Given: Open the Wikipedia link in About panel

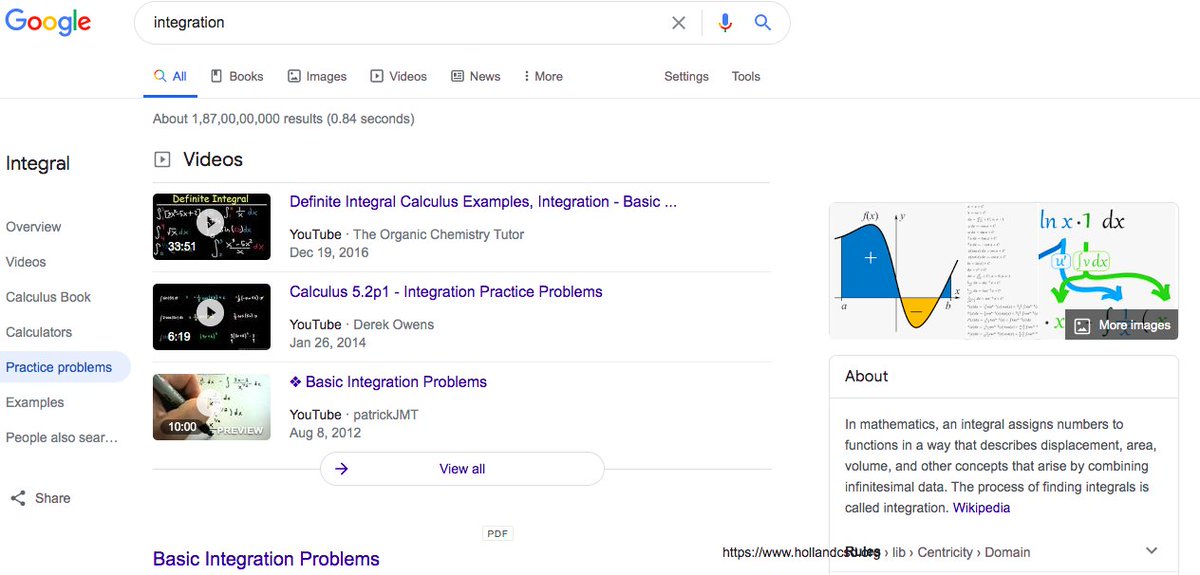Looking at the screenshot, I should pyautogui.click(x=981, y=508).
